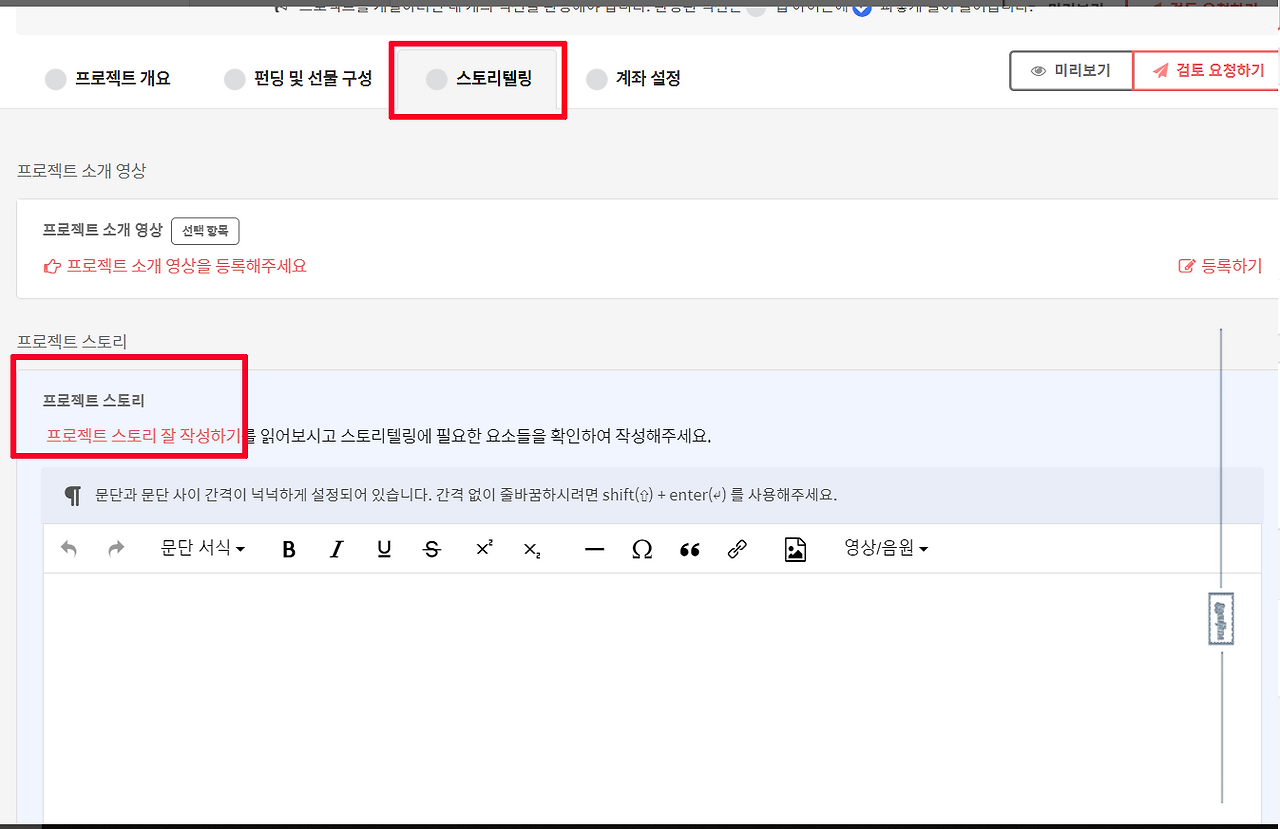Toggle superscript formatting
The width and height of the screenshot is (1280, 829).
tap(484, 548)
